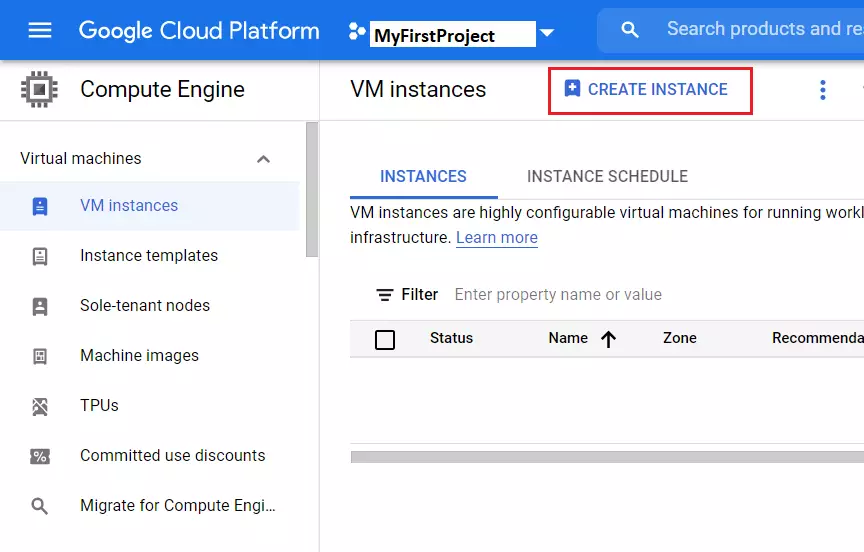Click the VM instances sidebar icon

coord(40,206)
